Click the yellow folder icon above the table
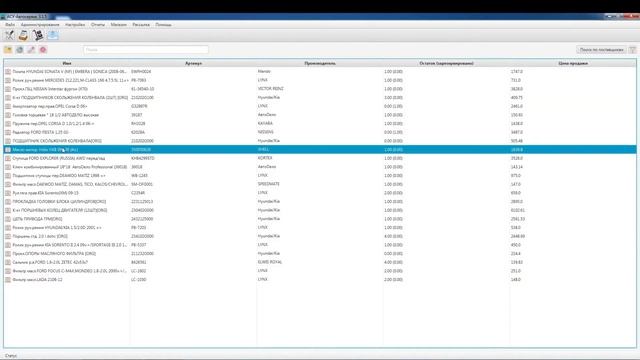This screenshot has height=360, width=640. point(8,50)
